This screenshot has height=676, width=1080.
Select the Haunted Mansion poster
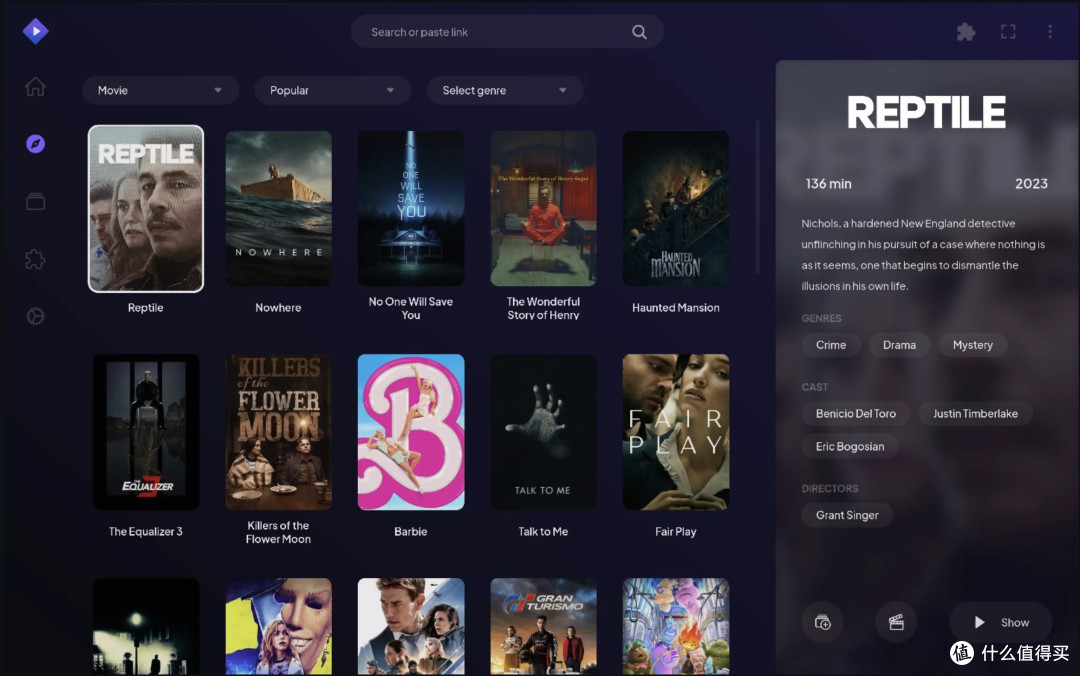click(x=676, y=209)
